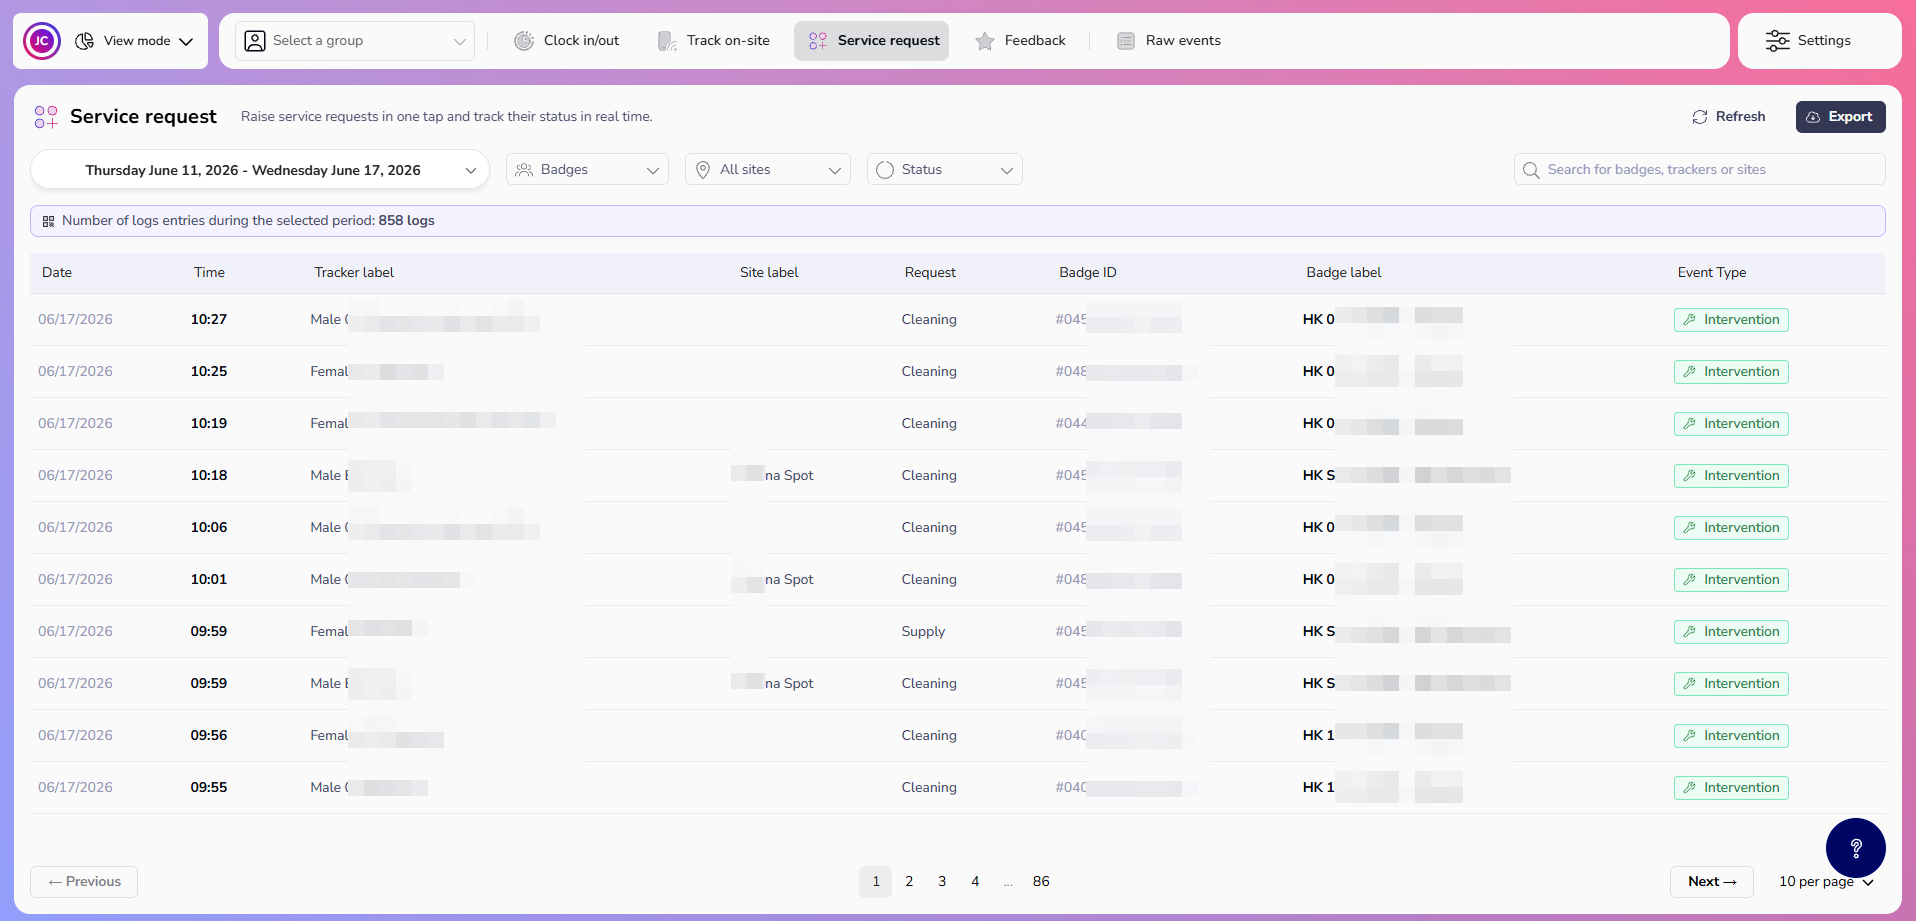Jump to the last page 86
The width and height of the screenshot is (1916, 921).
(1041, 882)
